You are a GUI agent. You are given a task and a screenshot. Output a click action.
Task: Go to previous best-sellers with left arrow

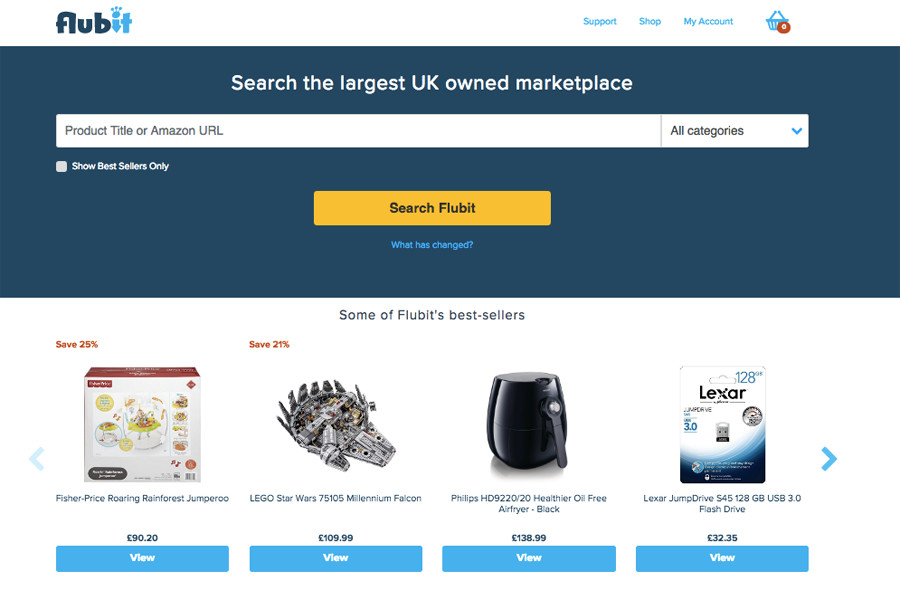click(x=37, y=459)
